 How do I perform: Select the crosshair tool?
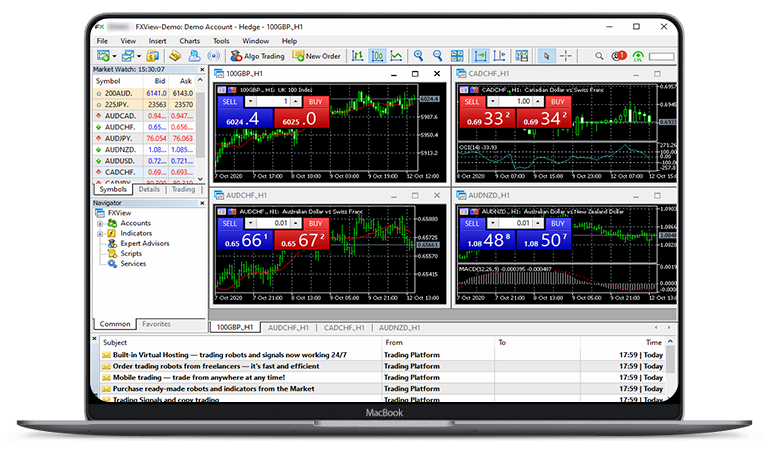tap(566, 56)
